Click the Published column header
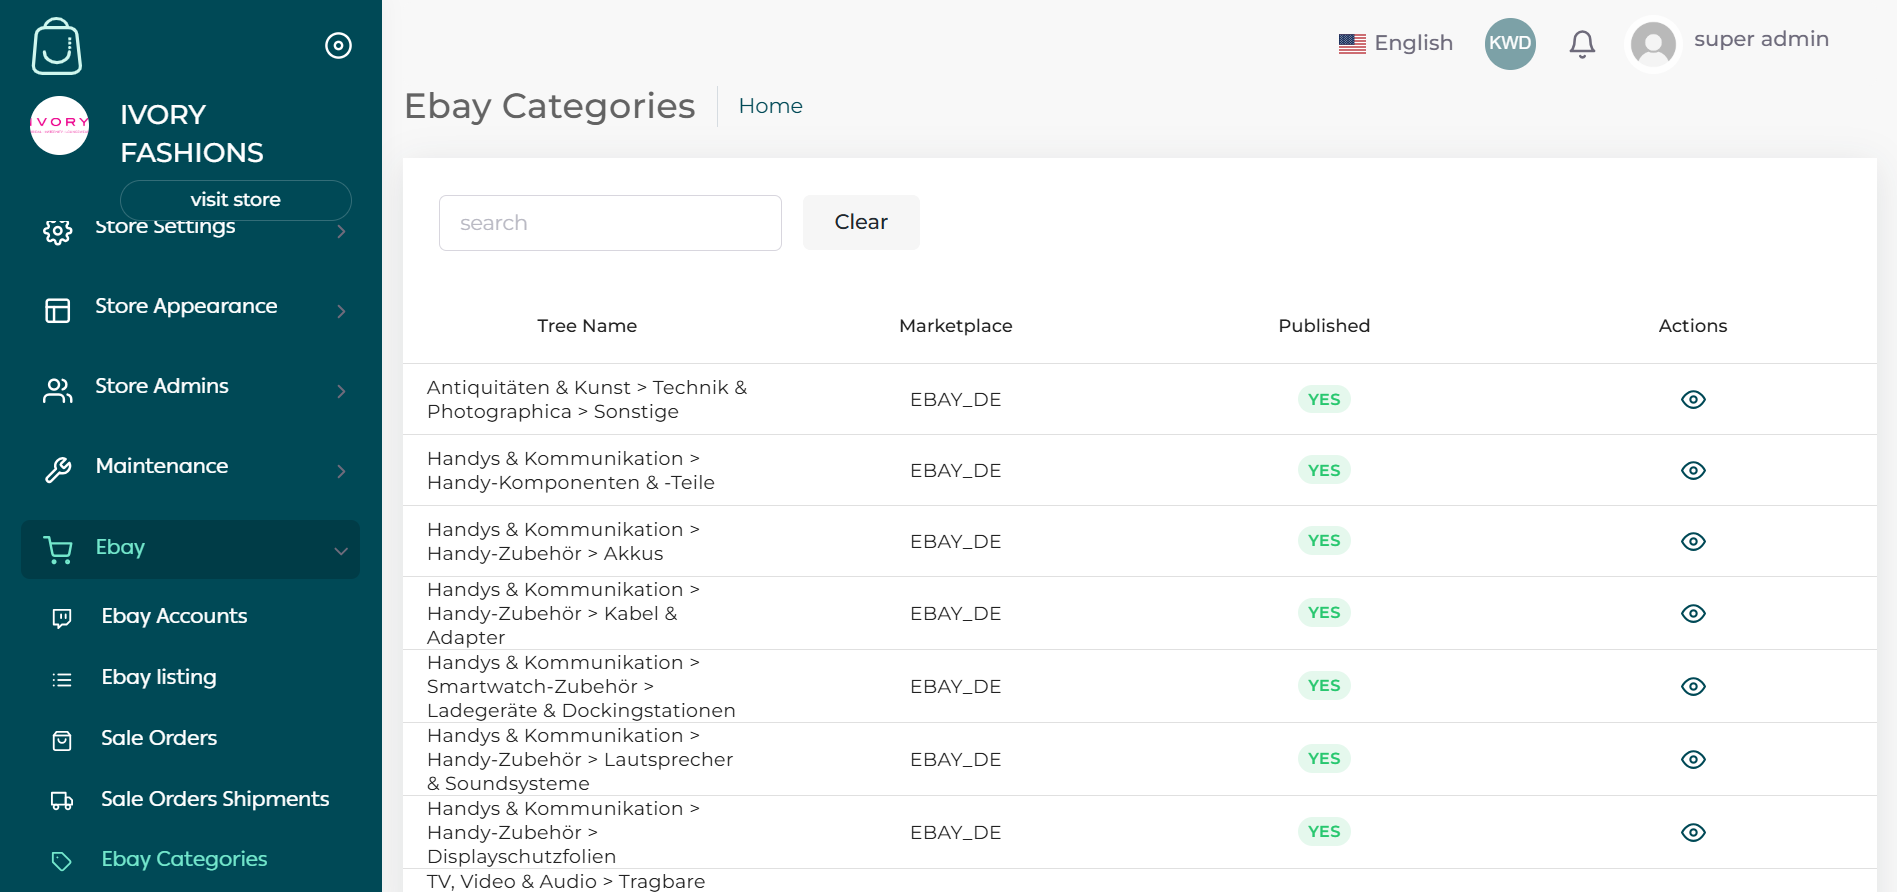The image size is (1897, 892). click(x=1324, y=326)
